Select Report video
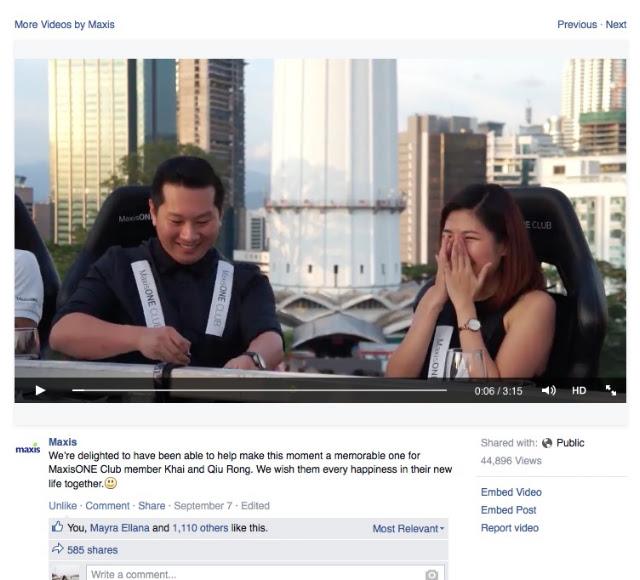 pyautogui.click(x=509, y=528)
